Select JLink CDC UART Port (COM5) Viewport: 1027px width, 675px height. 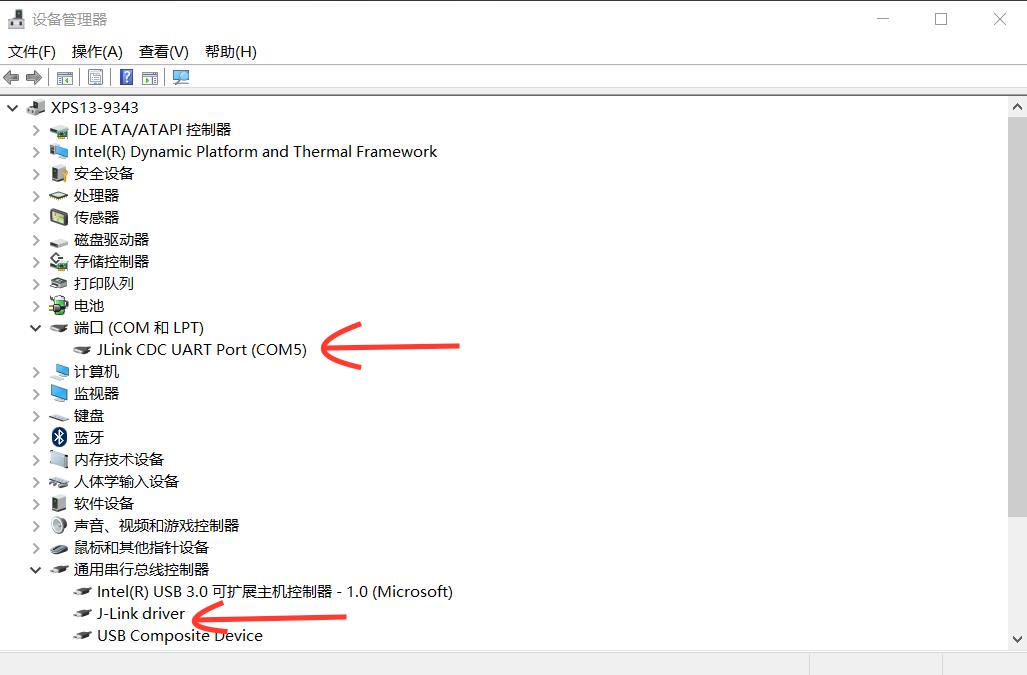coord(201,350)
